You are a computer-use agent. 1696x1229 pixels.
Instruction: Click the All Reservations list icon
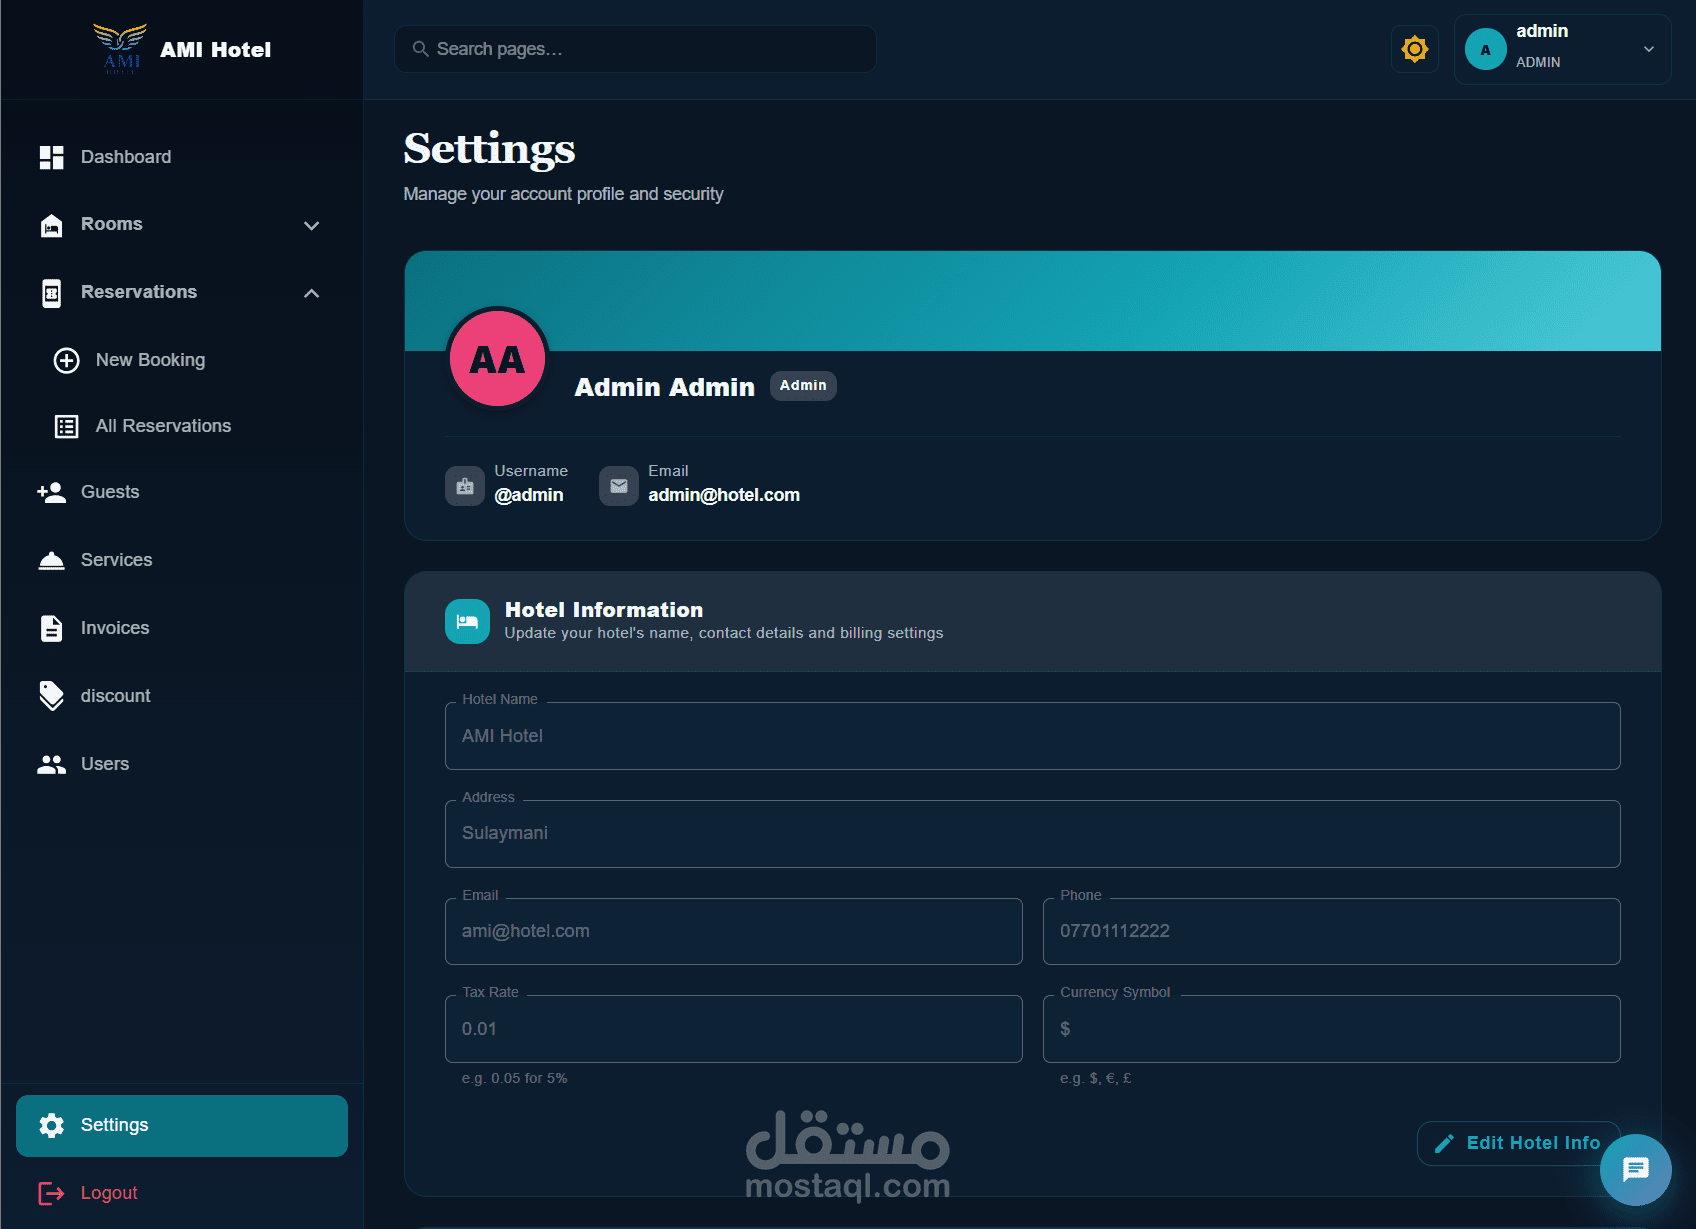tap(67, 427)
